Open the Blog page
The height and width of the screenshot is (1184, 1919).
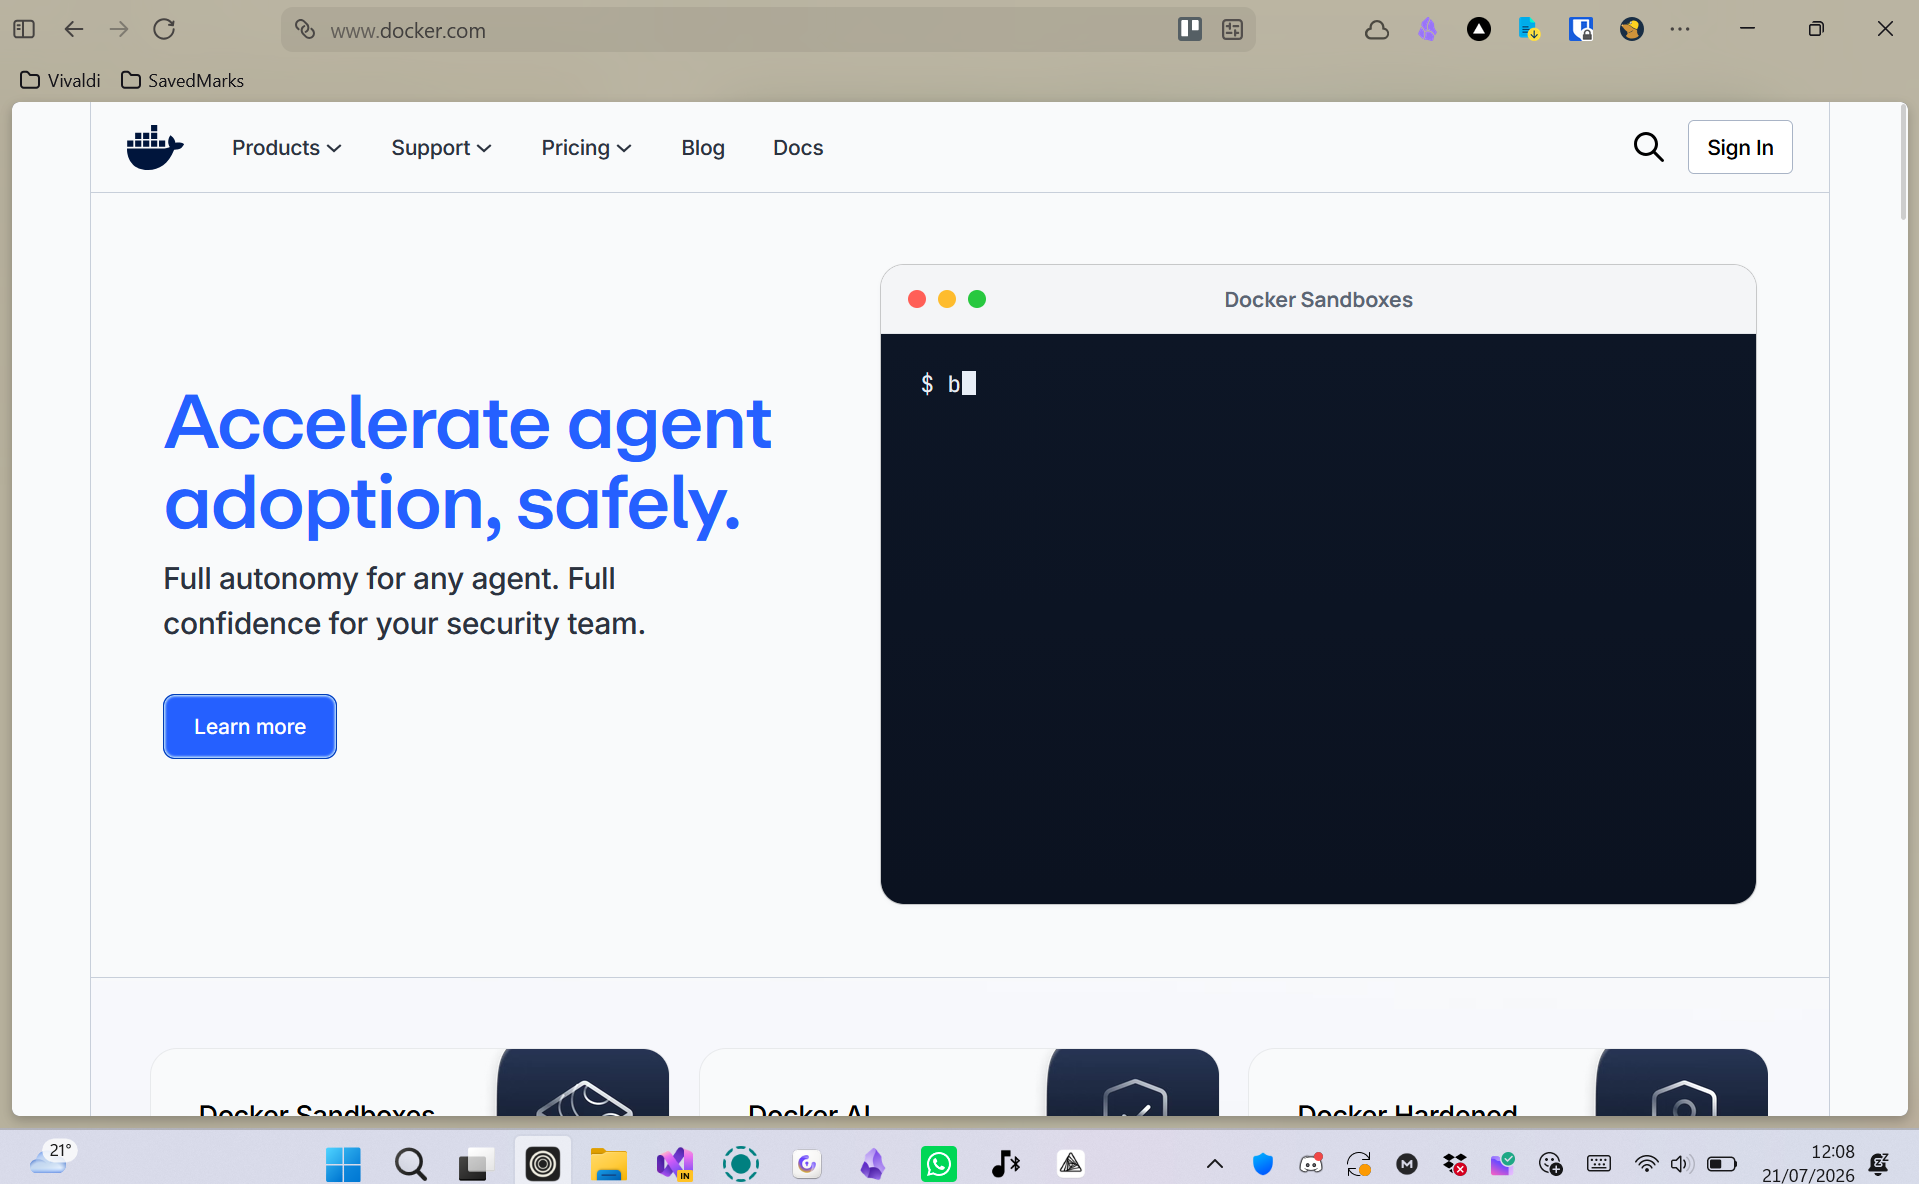coord(703,148)
